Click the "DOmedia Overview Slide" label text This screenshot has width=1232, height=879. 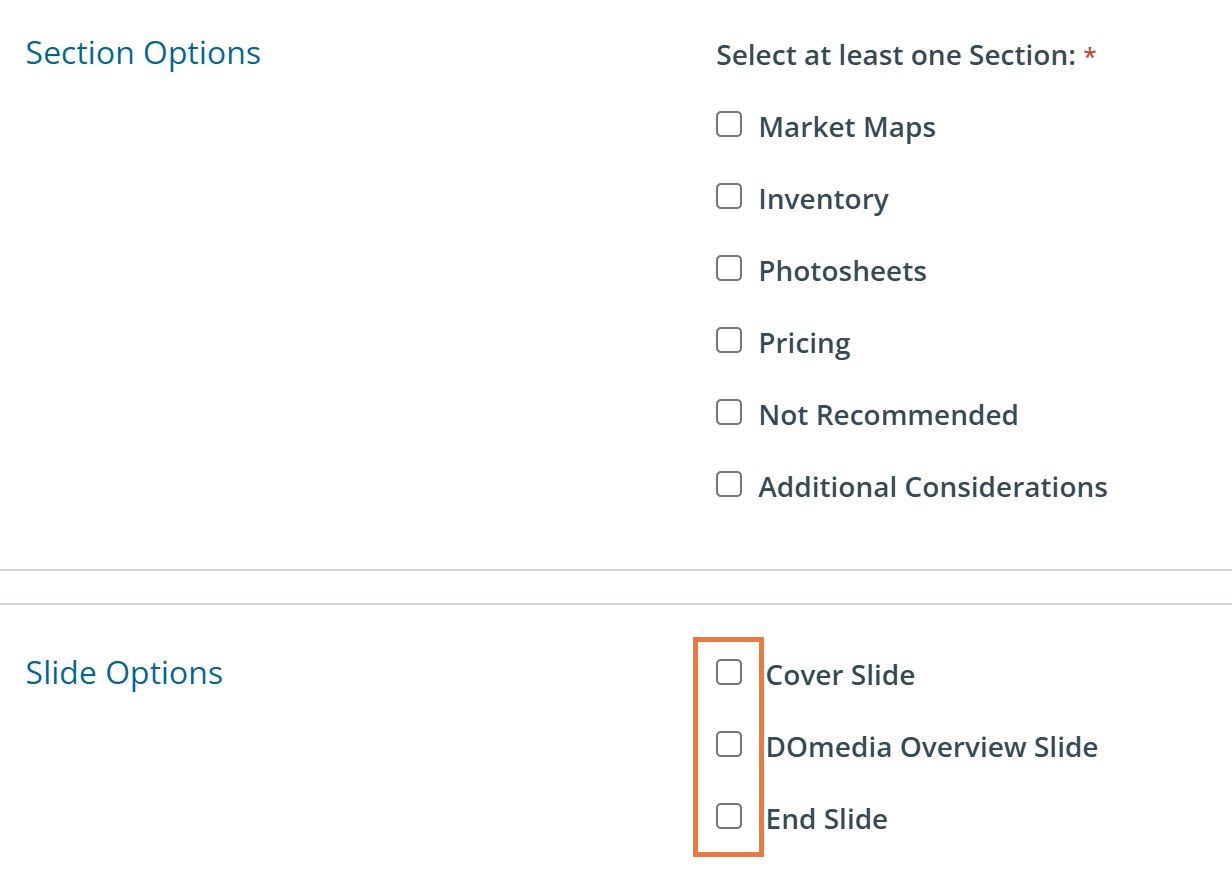tap(931, 748)
